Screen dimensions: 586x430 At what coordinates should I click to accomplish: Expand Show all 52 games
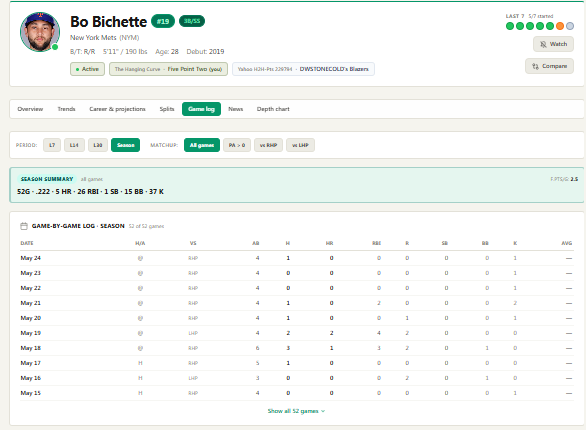296,411
